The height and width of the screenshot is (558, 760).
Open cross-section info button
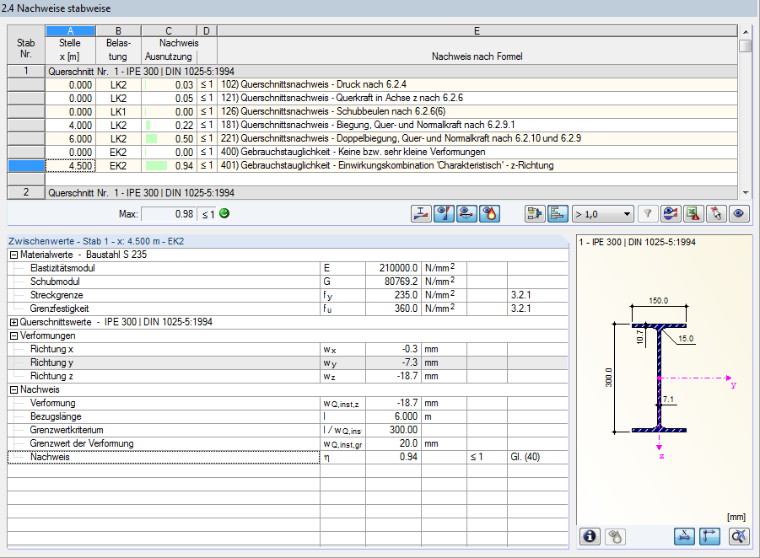point(590,536)
